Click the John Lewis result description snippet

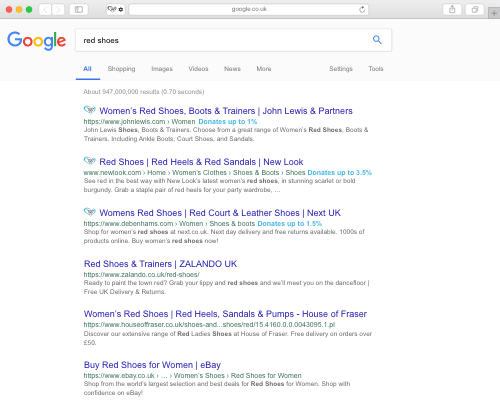226,134
